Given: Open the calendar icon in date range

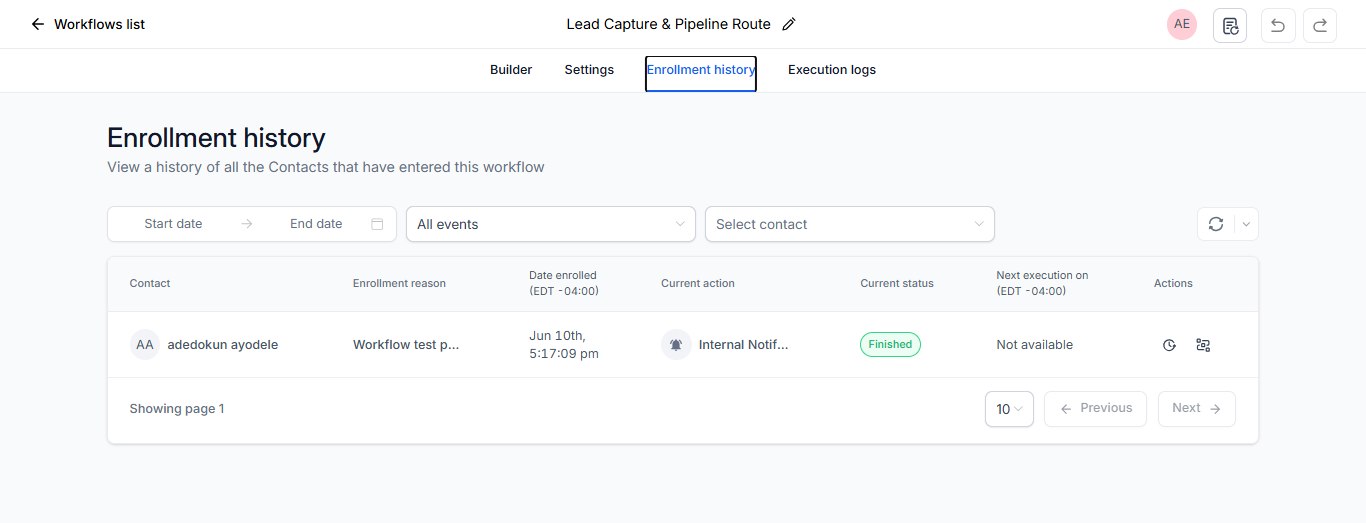Looking at the screenshot, I should click(377, 224).
